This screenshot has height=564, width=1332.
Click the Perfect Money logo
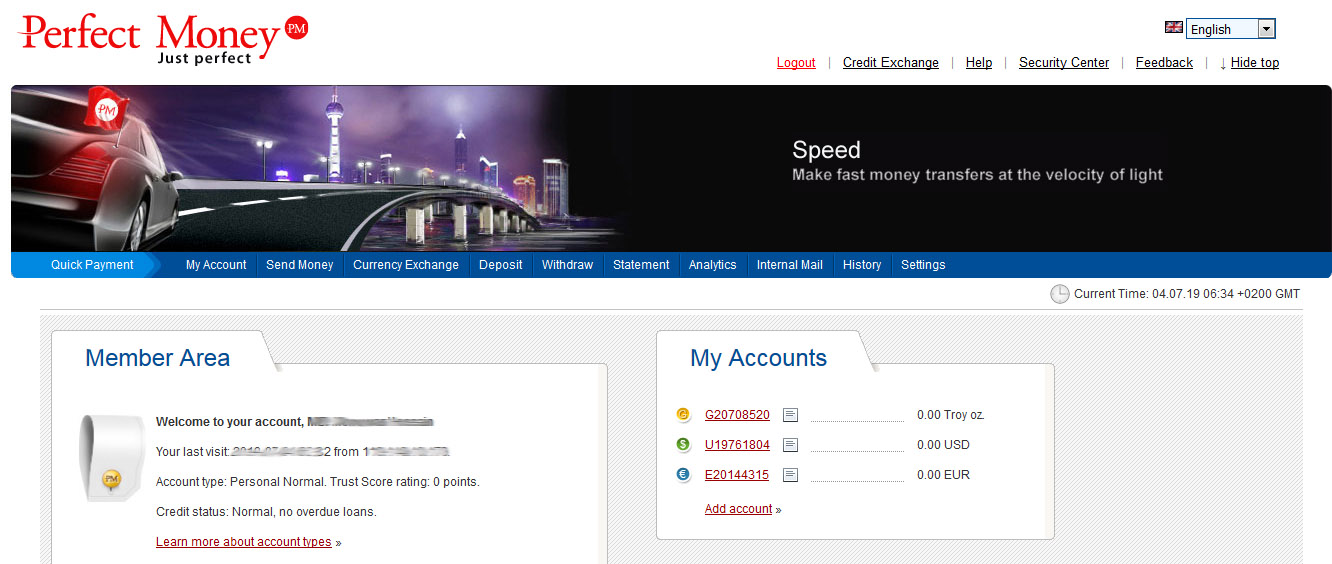pos(164,39)
